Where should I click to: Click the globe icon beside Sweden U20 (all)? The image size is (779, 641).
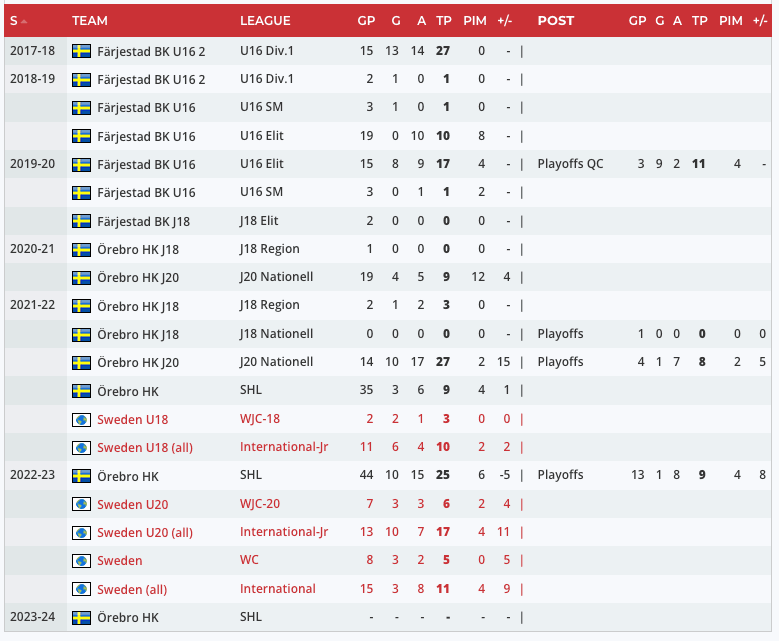[81, 533]
